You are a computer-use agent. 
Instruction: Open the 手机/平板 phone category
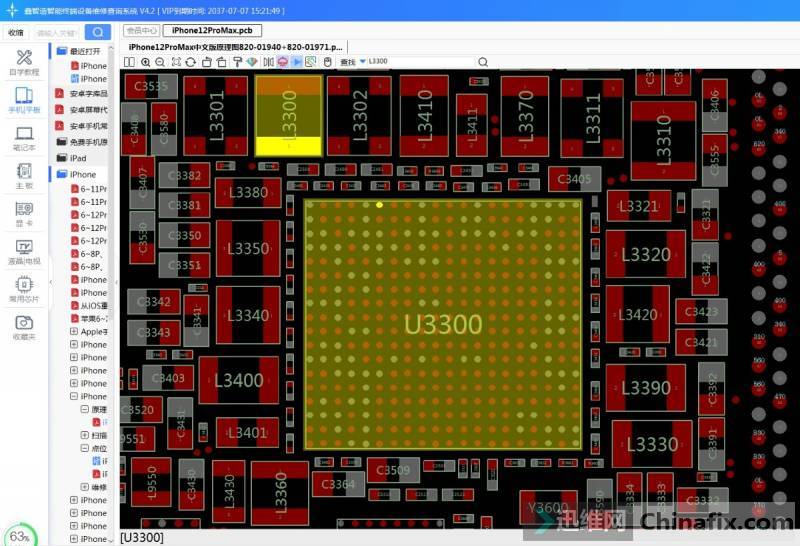(23, 101)
